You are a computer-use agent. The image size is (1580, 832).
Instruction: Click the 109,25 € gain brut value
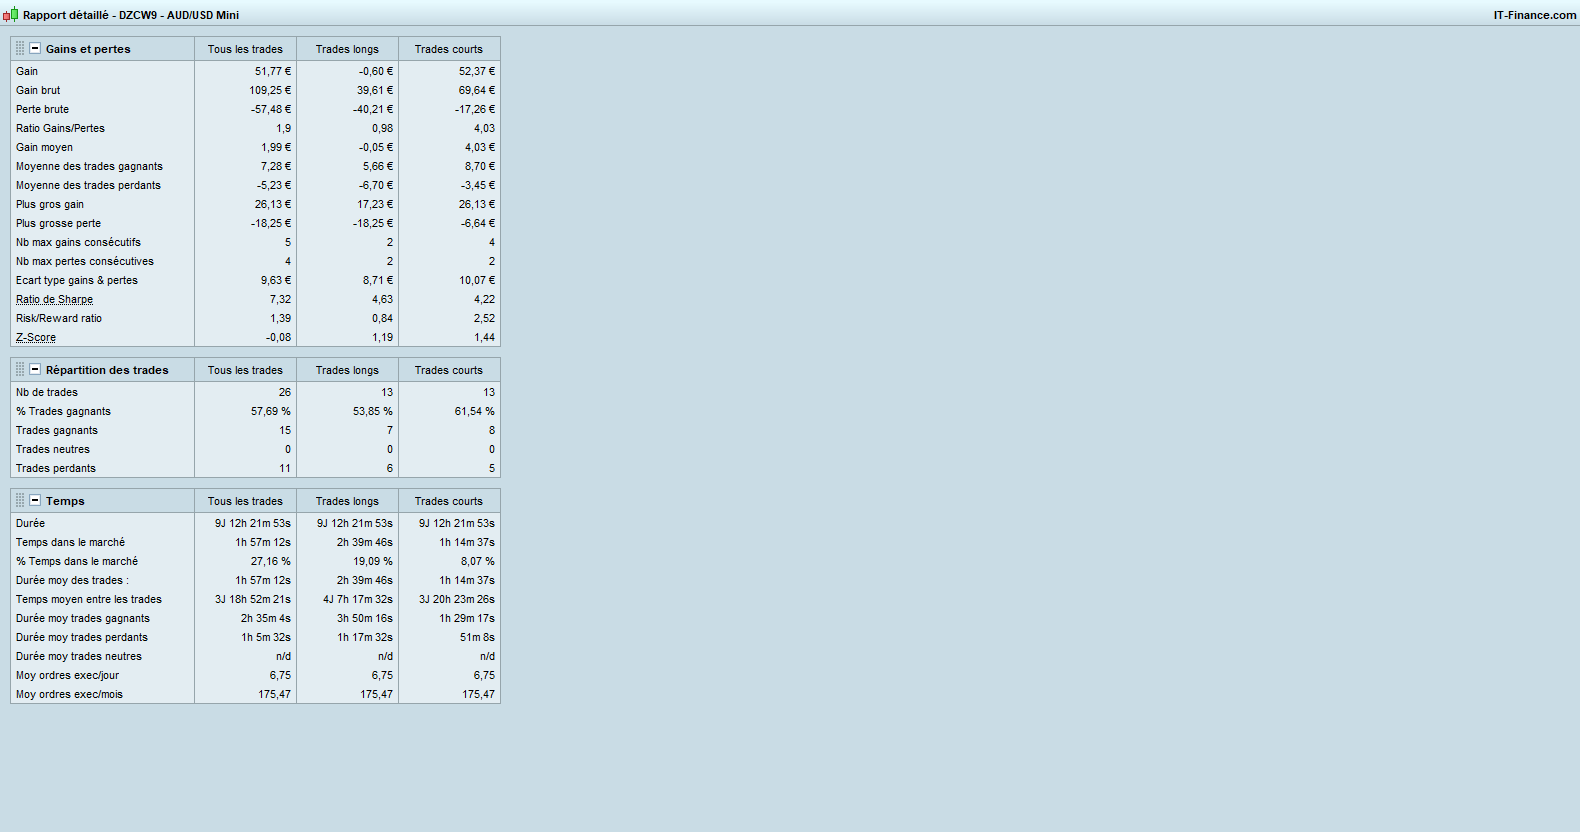pyautogui.click(x=270, y=90)
